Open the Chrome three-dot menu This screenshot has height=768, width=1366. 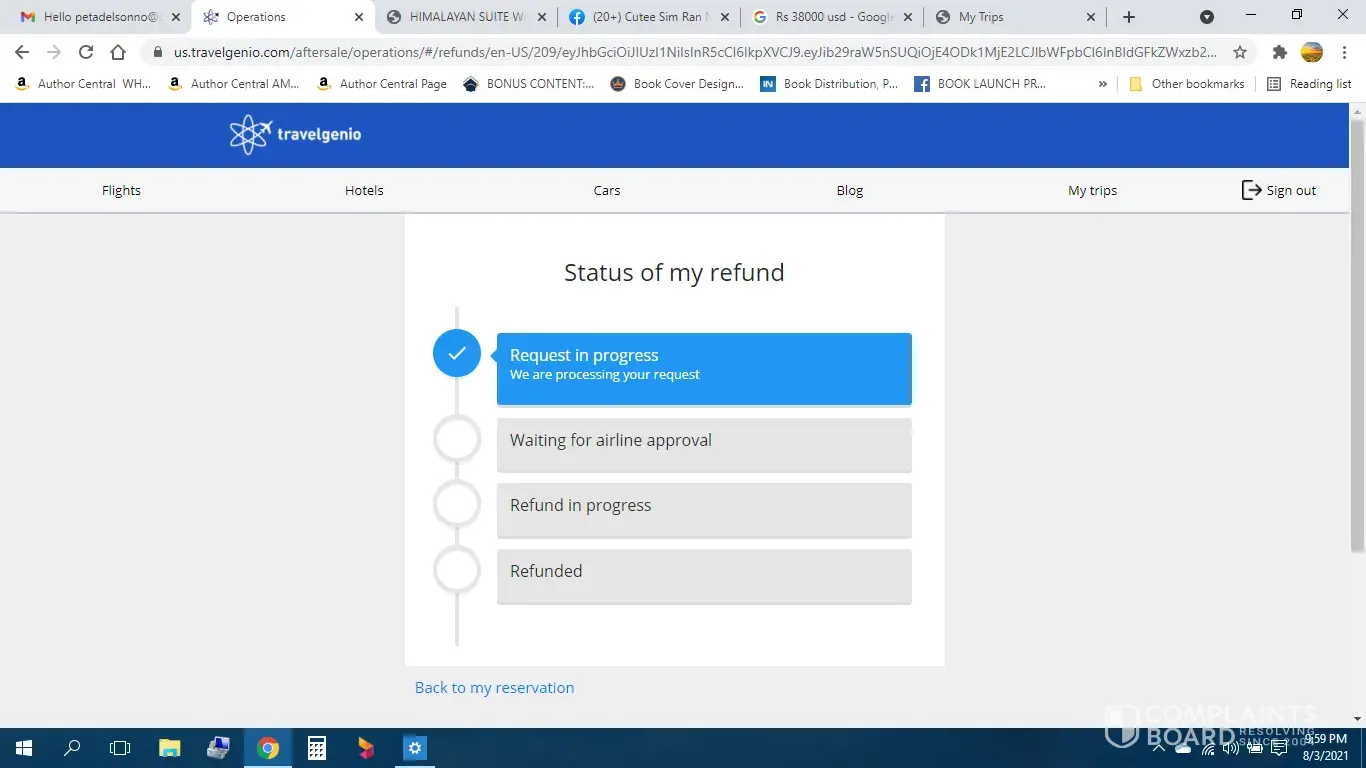1345,52
